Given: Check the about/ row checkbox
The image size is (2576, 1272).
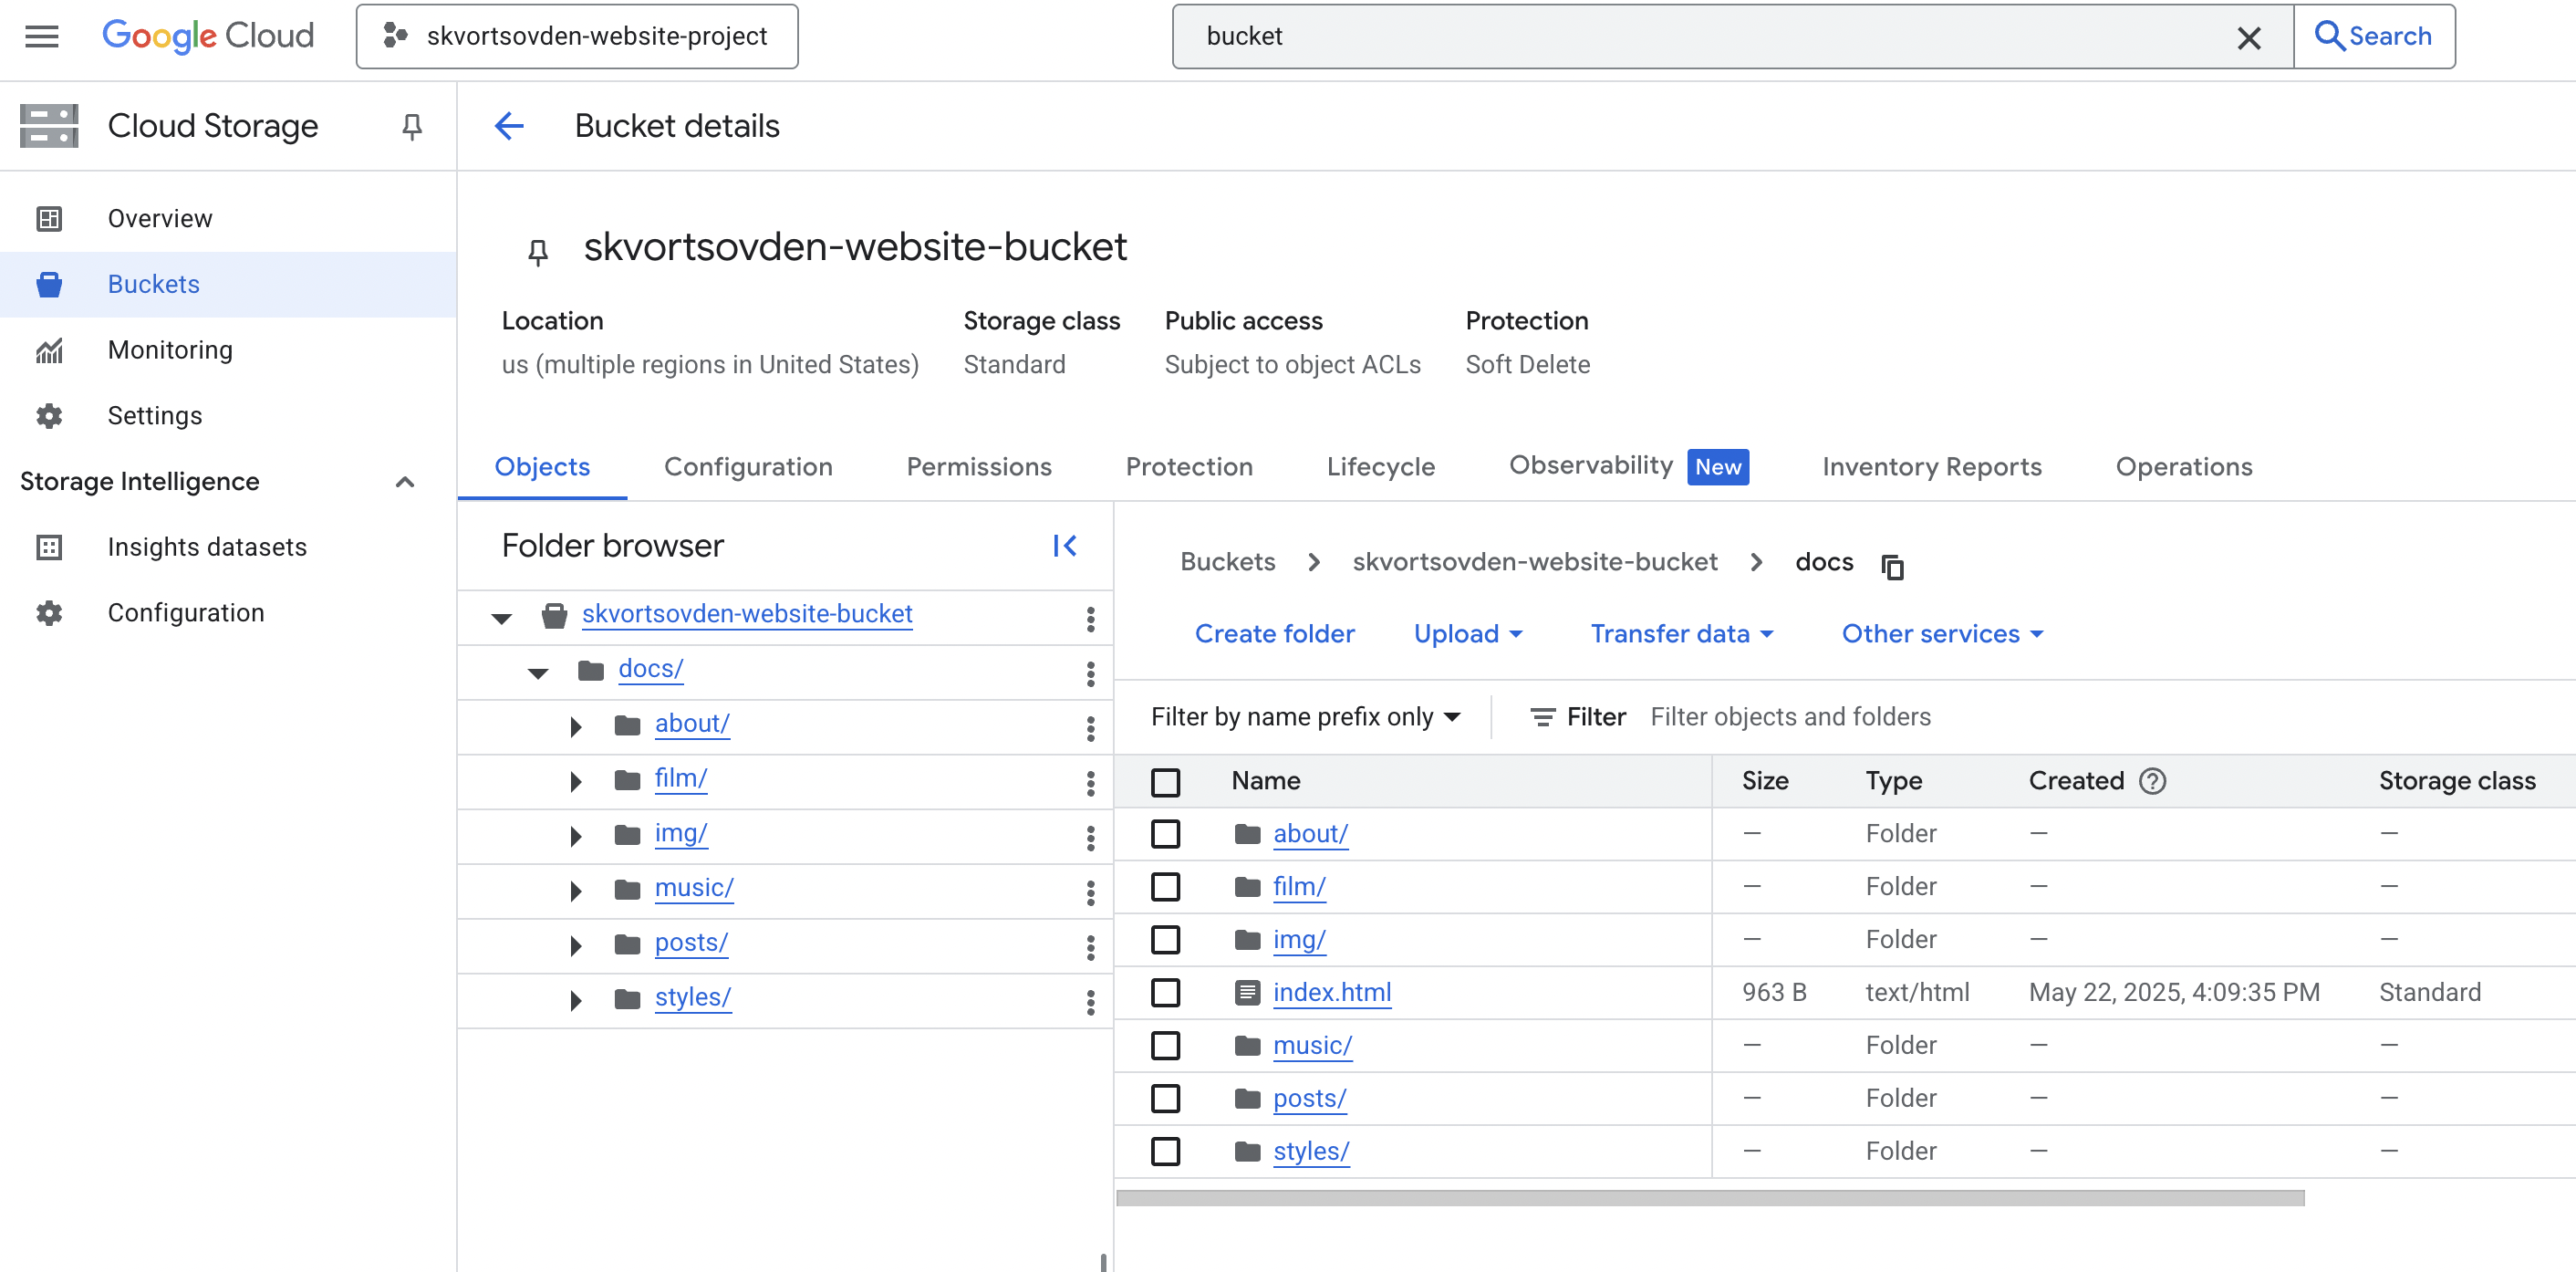Looking at the screenshot, I should coord(1165,834).
